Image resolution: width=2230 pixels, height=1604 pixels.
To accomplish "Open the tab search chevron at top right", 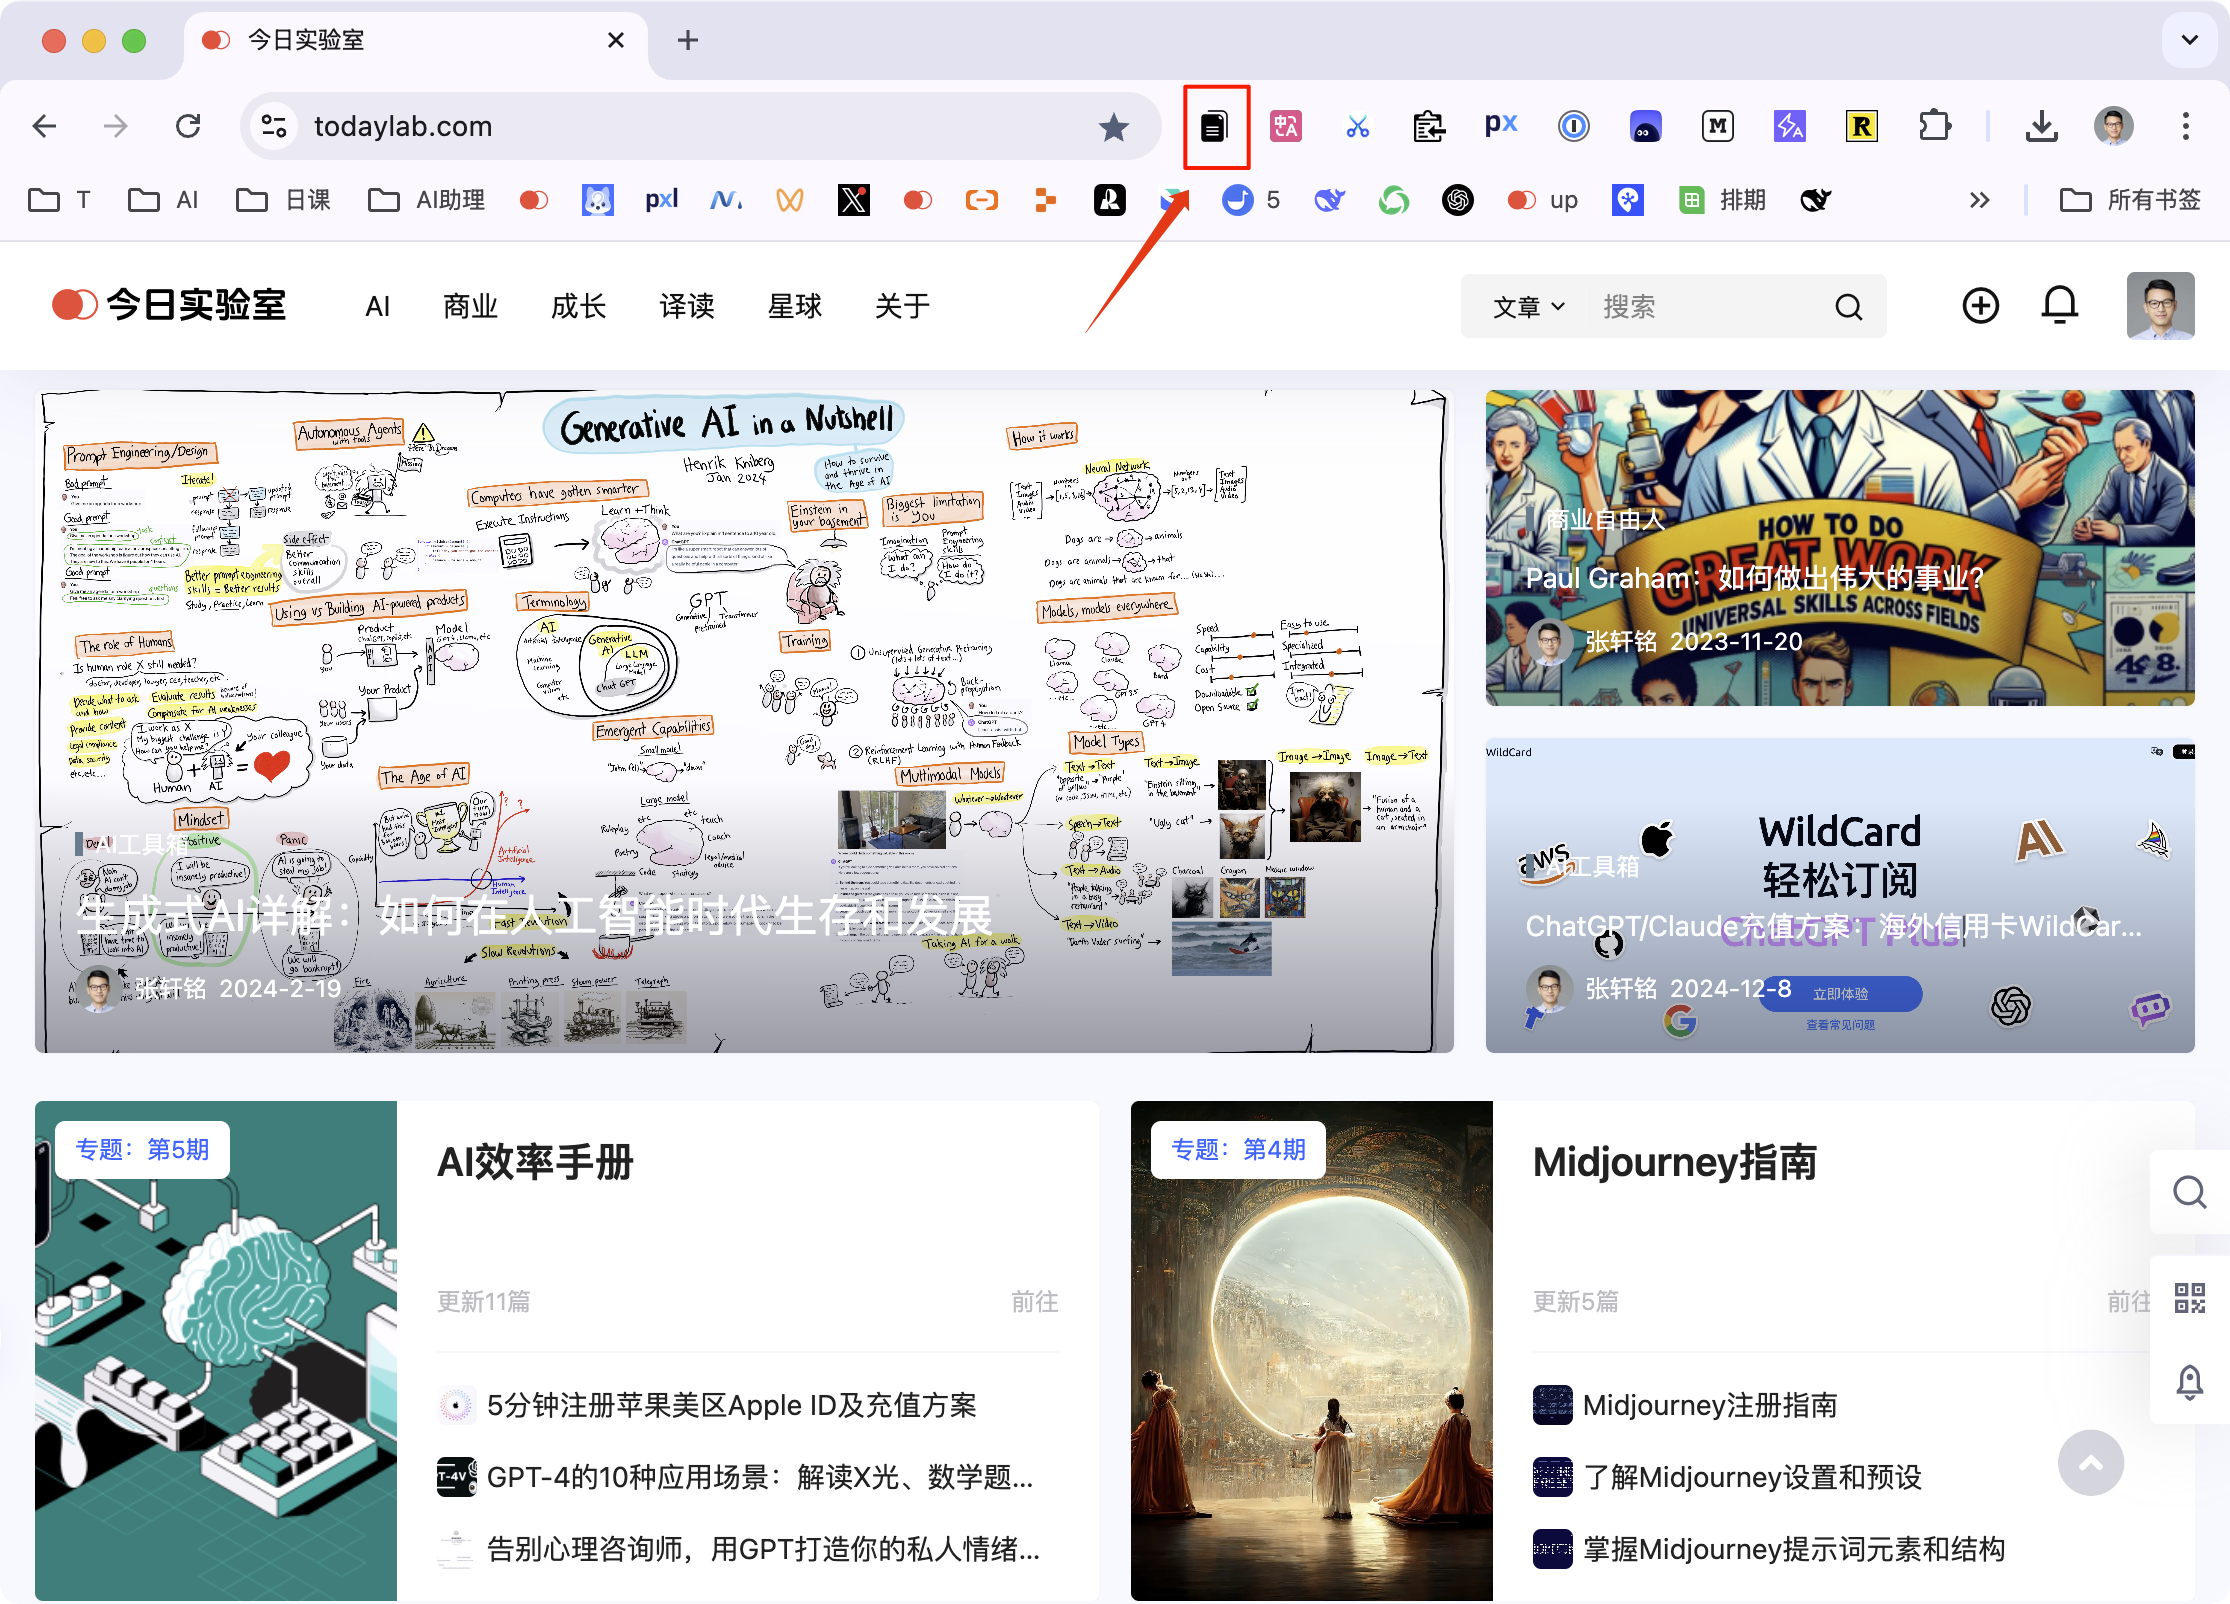I will [2189, 40].
